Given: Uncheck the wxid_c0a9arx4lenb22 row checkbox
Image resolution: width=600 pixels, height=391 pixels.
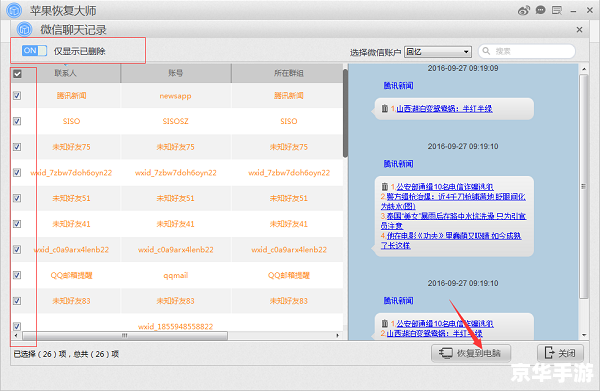Looking at the screenshot, I should pos(17,249).
